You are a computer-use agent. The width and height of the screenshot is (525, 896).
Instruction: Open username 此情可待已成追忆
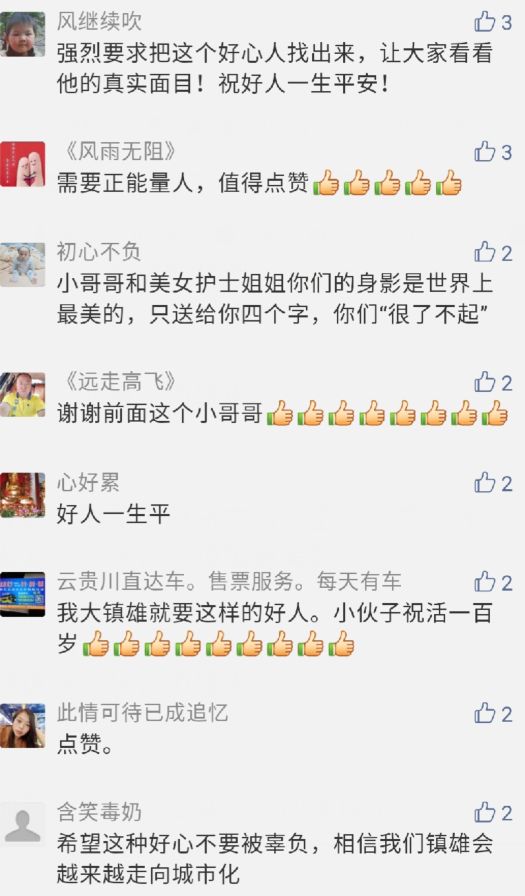tap(142, 713)
